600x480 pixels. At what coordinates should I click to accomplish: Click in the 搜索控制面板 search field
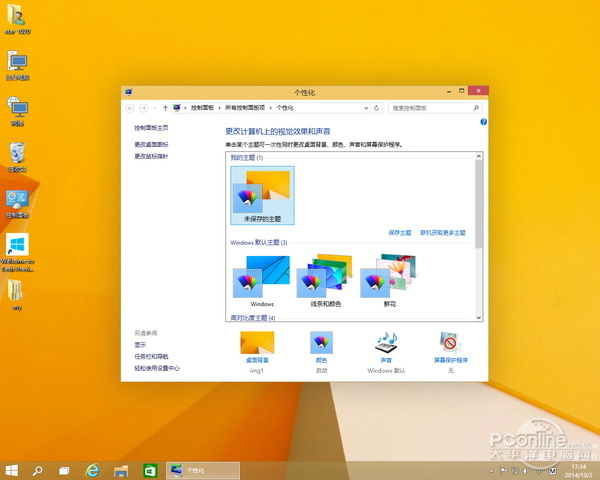click(432, 107)
